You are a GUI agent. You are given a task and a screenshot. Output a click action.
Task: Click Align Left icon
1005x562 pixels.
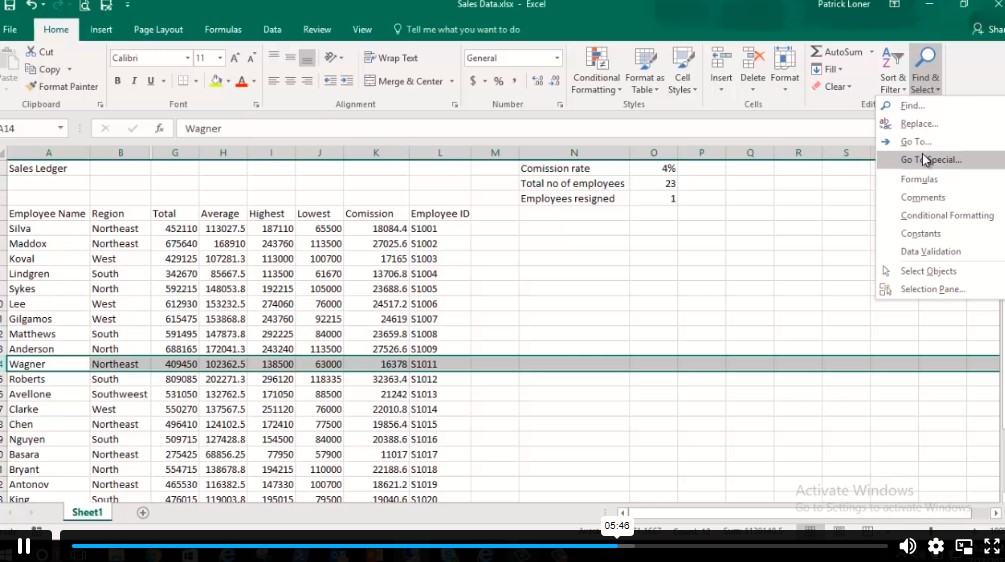[274, 81]
